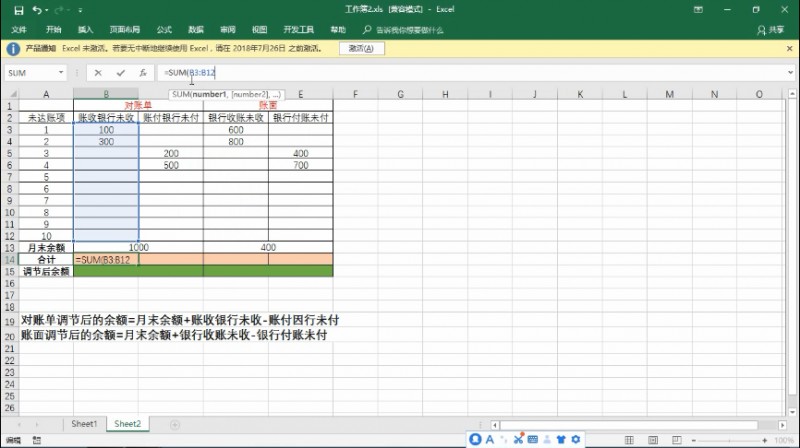Switch to the 插入 ribbon tab

(x=85, y=30)
